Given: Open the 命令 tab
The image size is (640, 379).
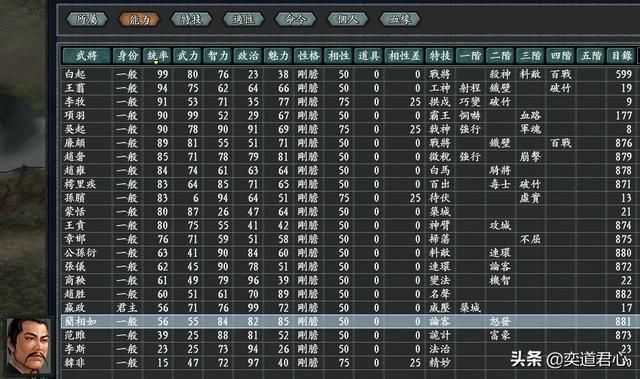Looking at the screenshot, I should [x=296, y=19].
